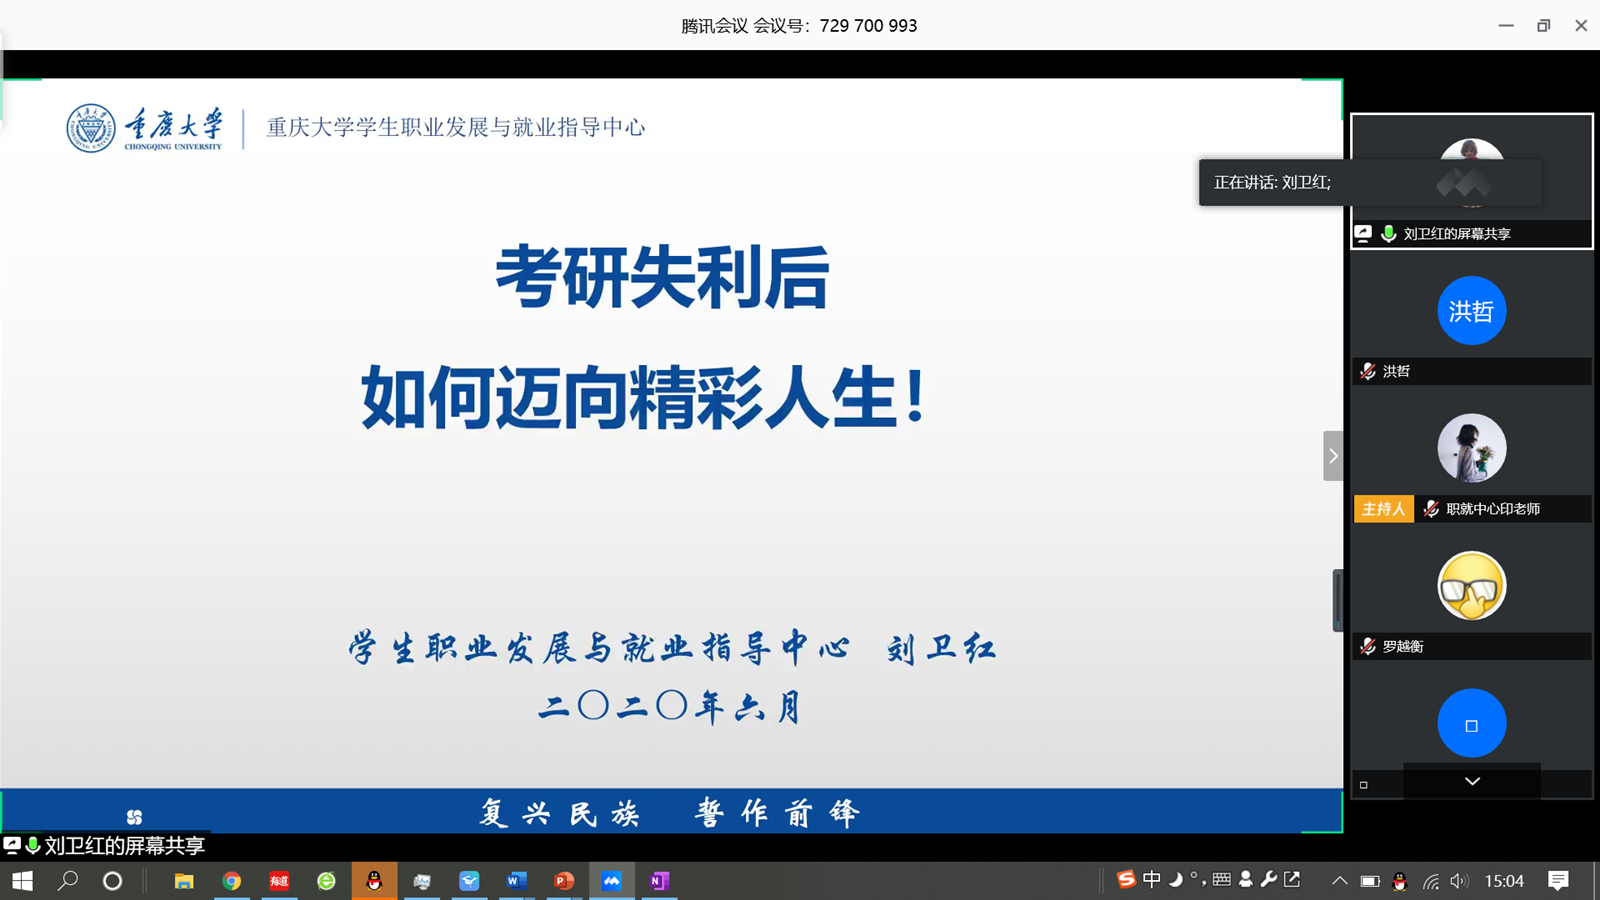Click the green microphone icon in 刘卫红的屏幕共享 tile
Viewport: 1600px width, 900px height.
click(1388, 233)
